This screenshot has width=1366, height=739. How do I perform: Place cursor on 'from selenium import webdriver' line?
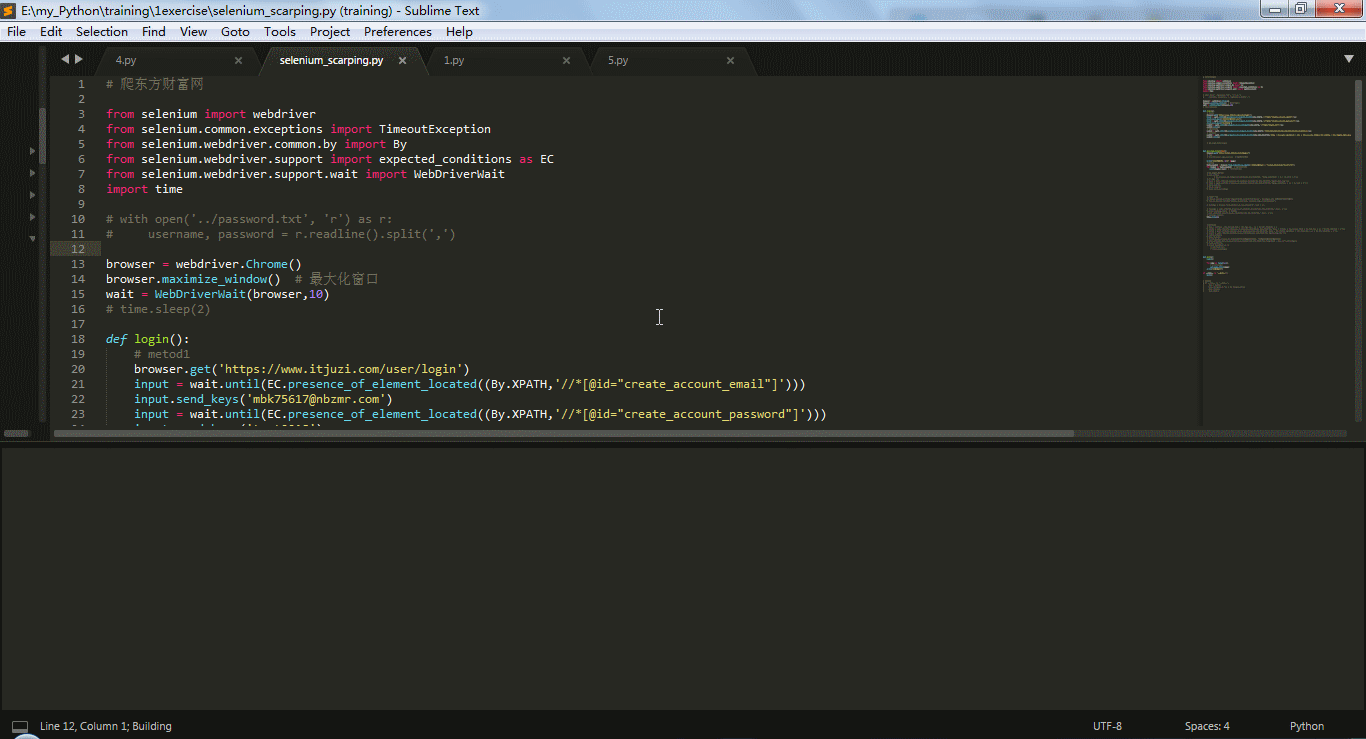[211, 114]
